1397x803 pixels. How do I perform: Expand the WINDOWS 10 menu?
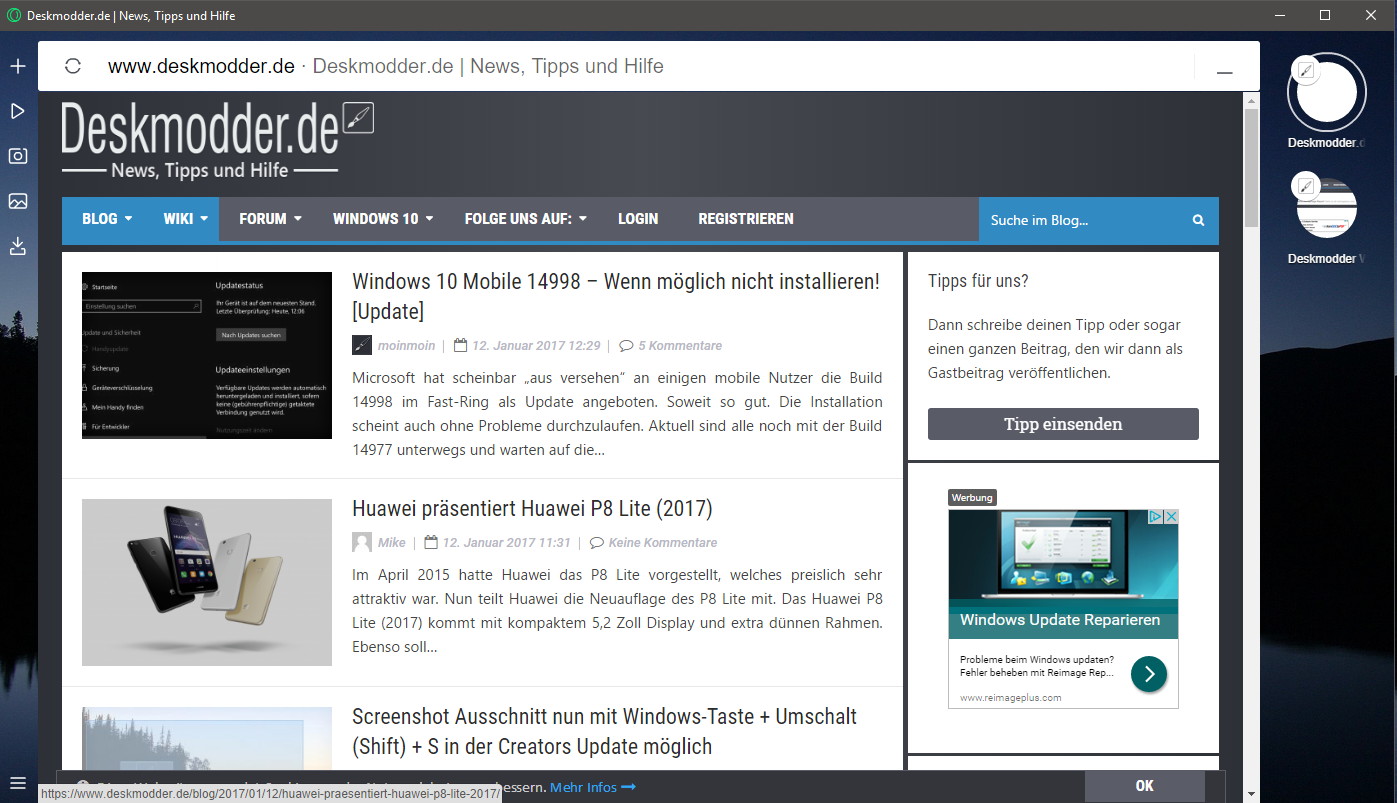coord(383,219)
